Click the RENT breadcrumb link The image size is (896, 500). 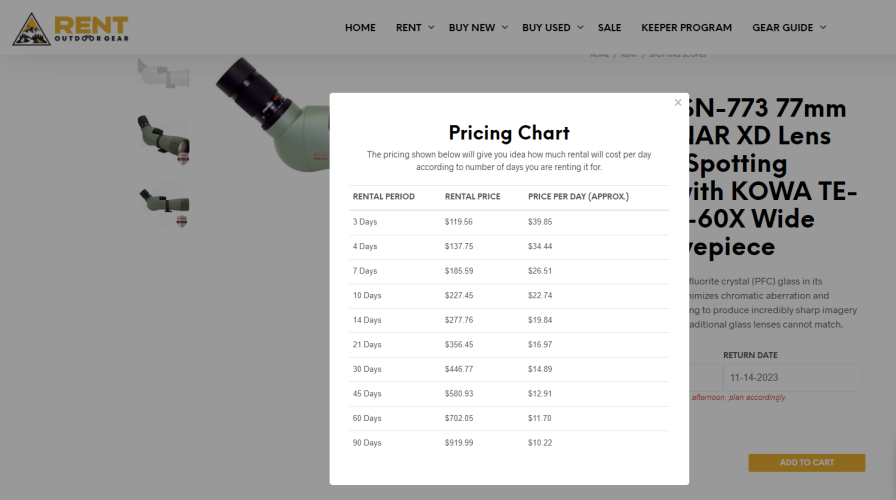pyautogui.click(x=629, y=55)
